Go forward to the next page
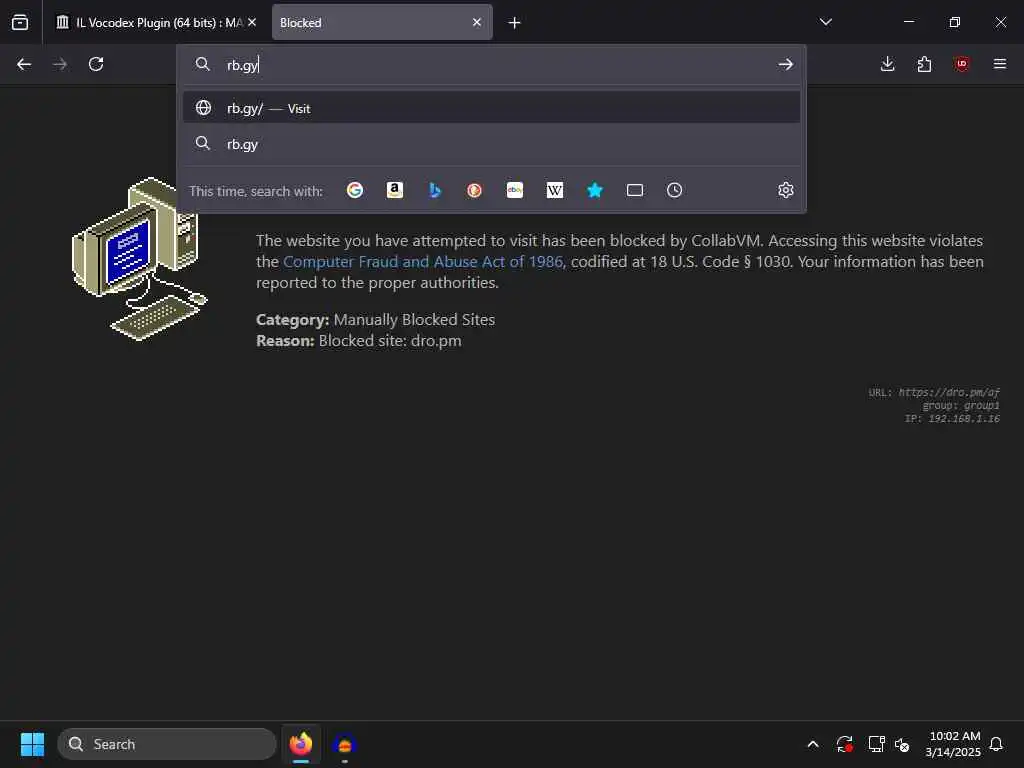1024x768 pixels. point(59,64)
